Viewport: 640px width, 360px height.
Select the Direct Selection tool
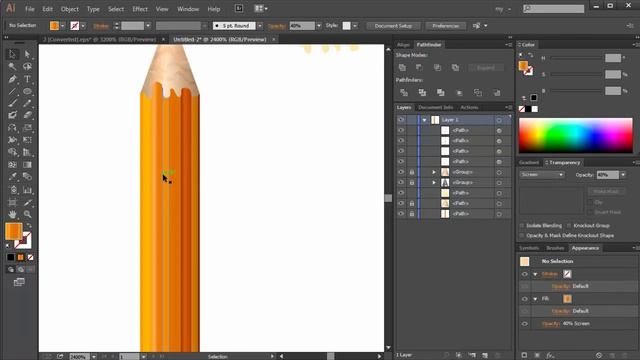point(27,54)
